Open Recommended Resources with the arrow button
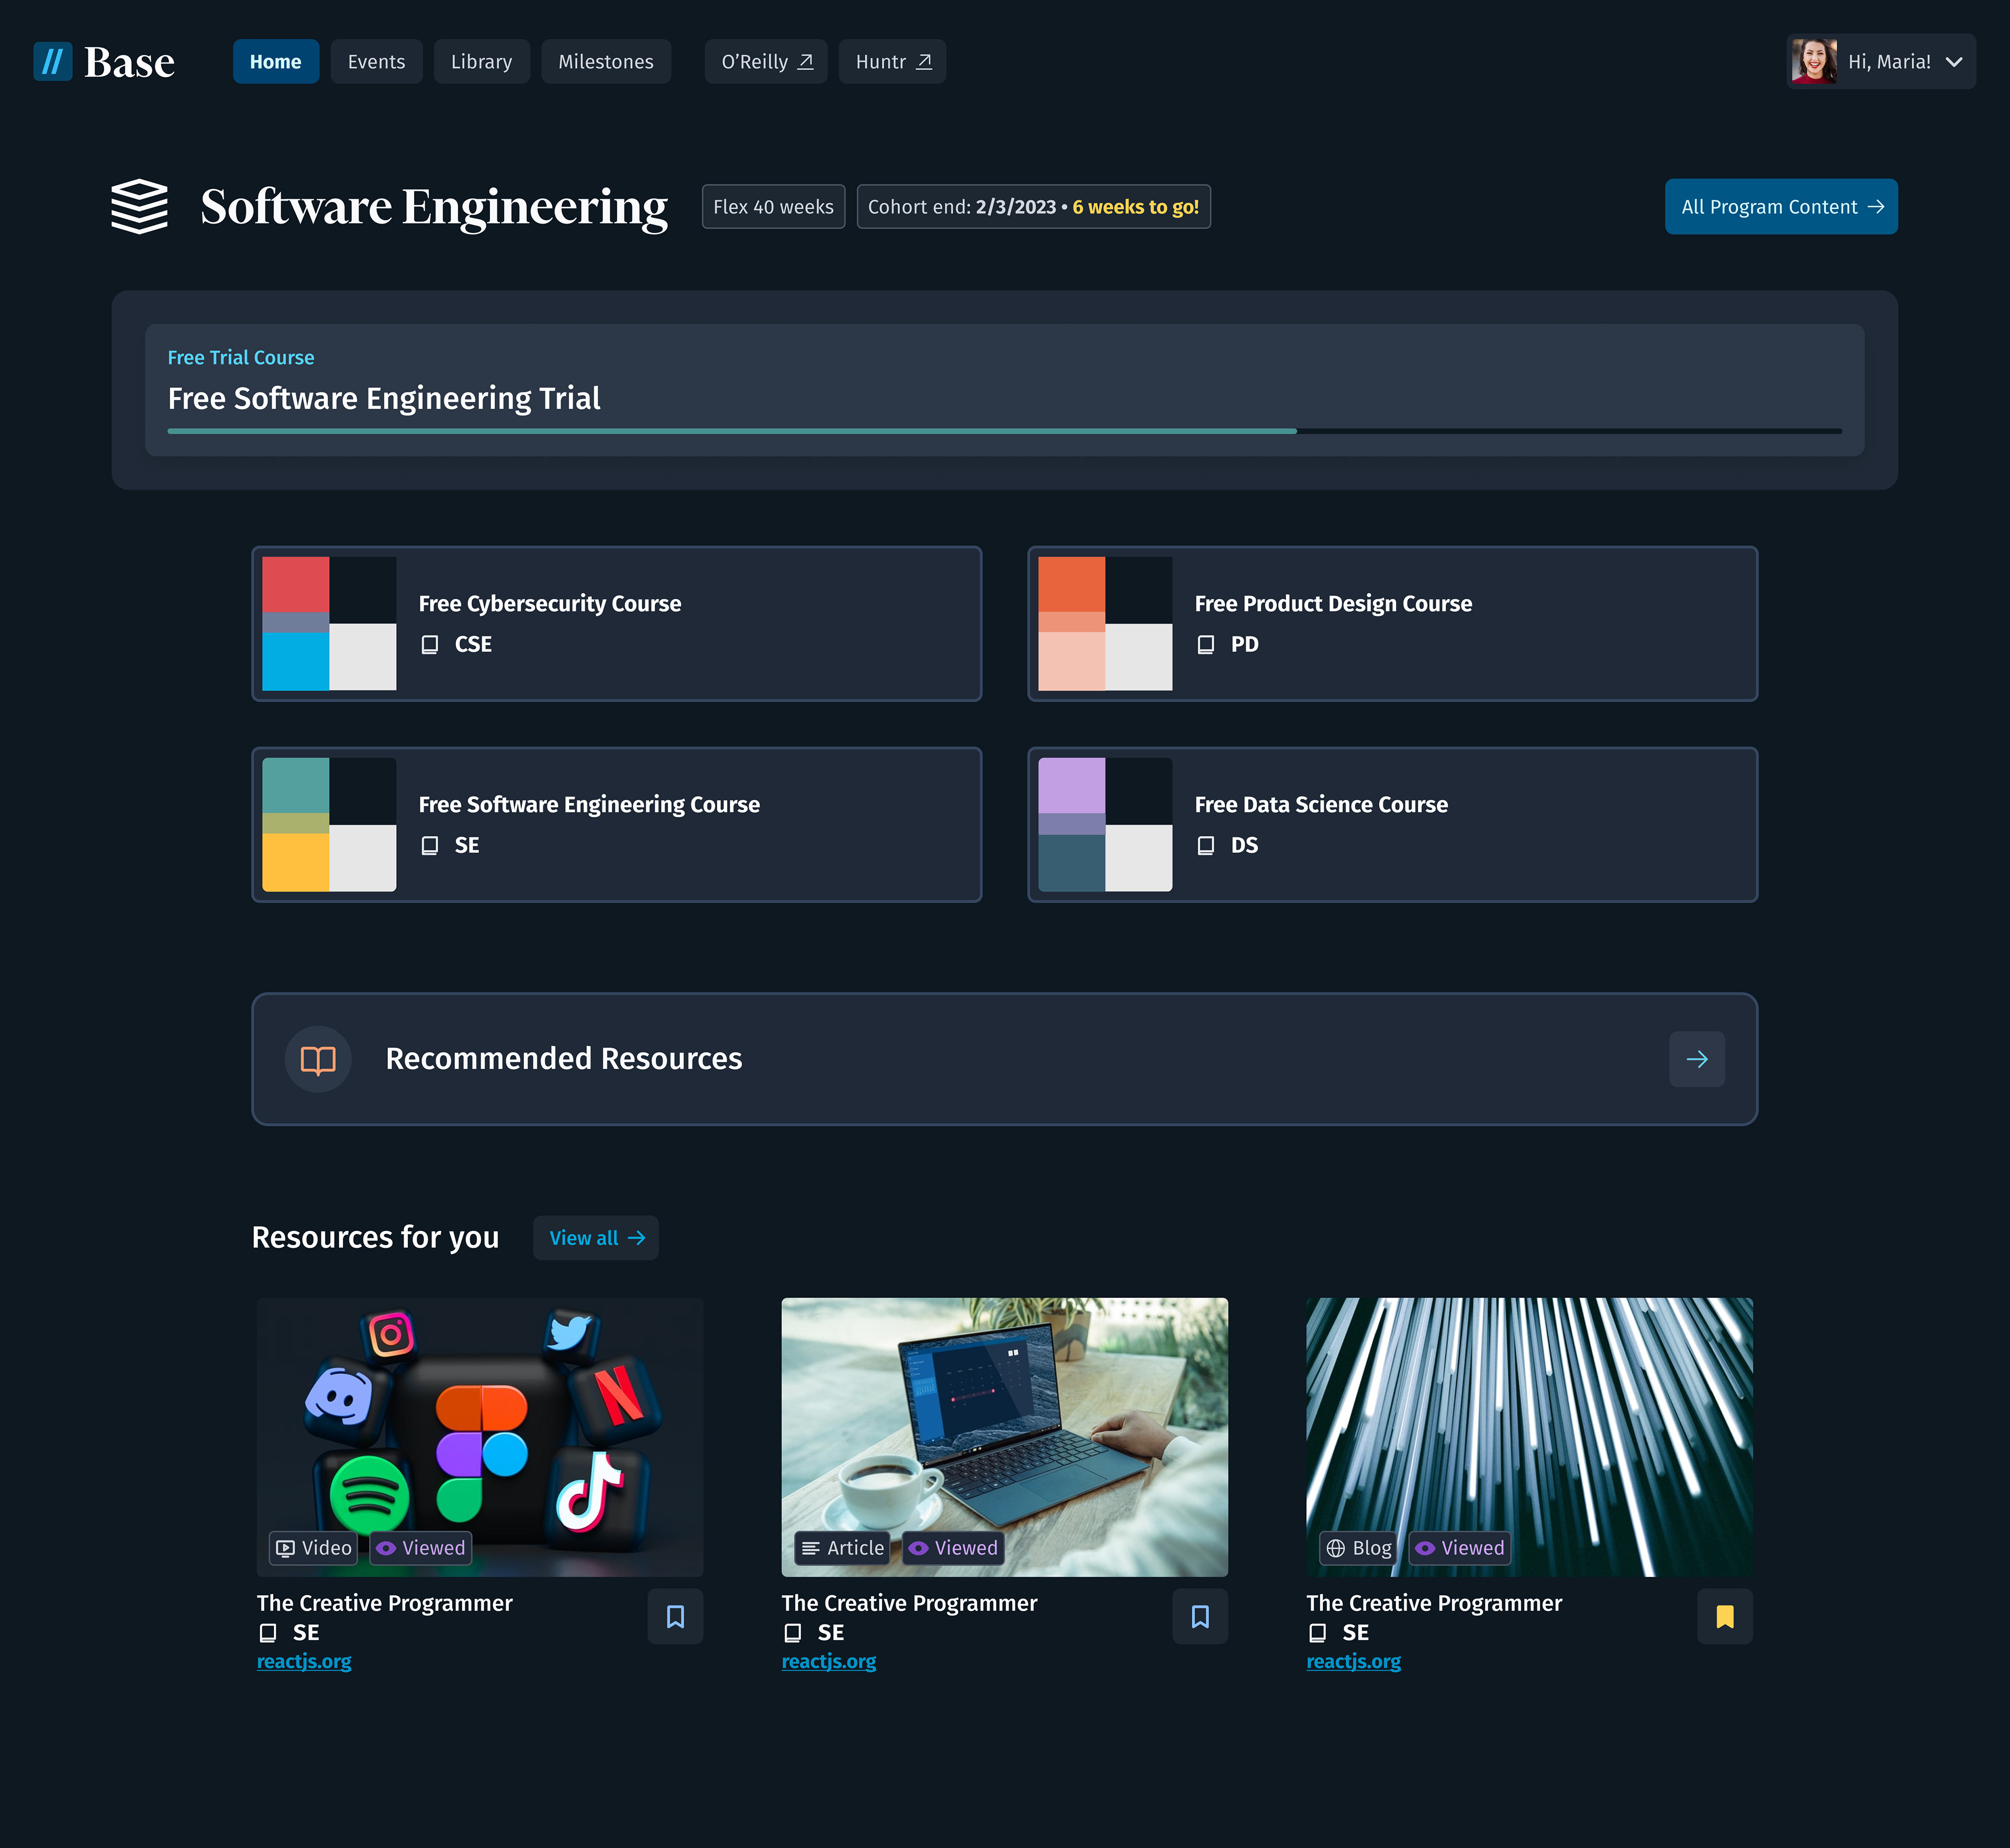The image size is (2010, 1848). click(x=1697, y=1059)
